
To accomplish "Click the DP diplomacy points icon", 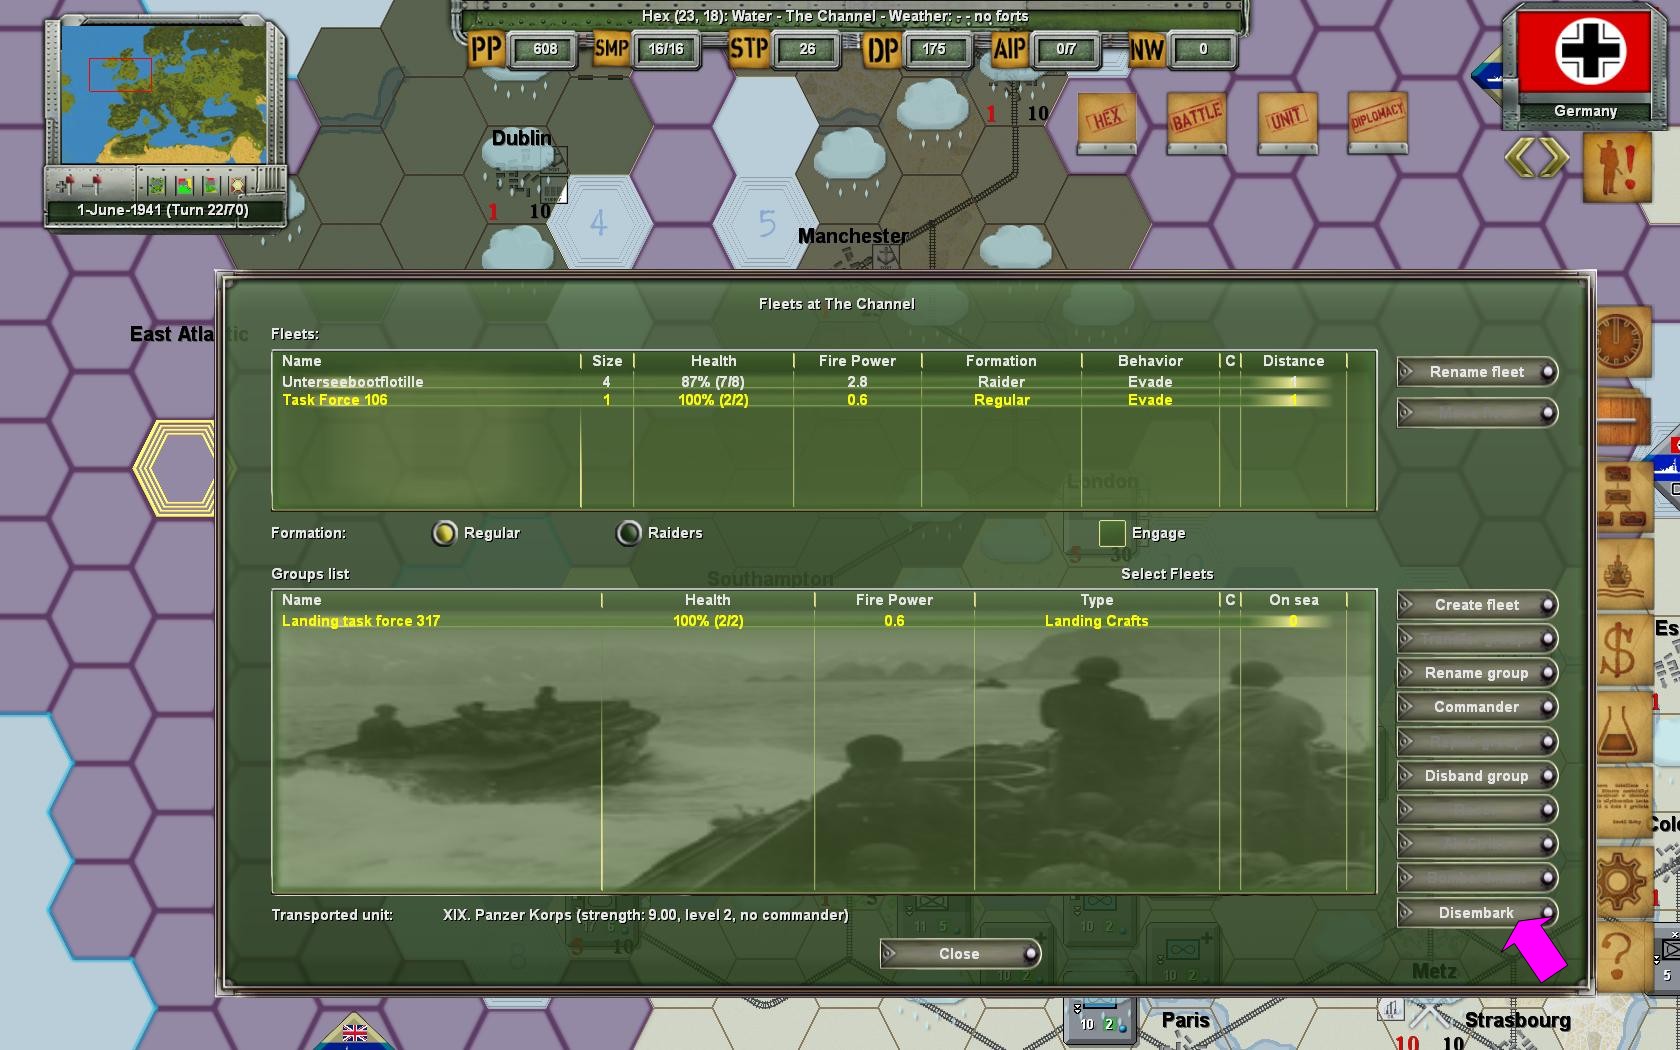I will coord(882,49).
